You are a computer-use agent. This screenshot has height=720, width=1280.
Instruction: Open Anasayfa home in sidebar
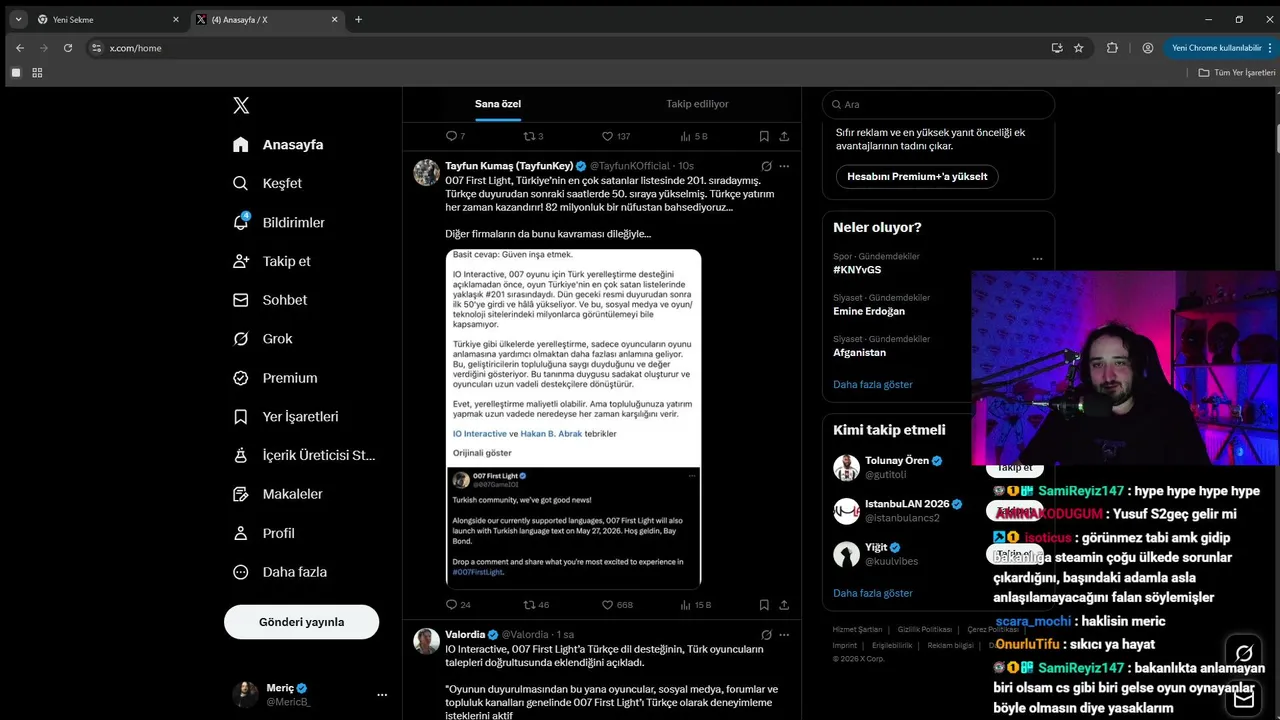point(278,144)
